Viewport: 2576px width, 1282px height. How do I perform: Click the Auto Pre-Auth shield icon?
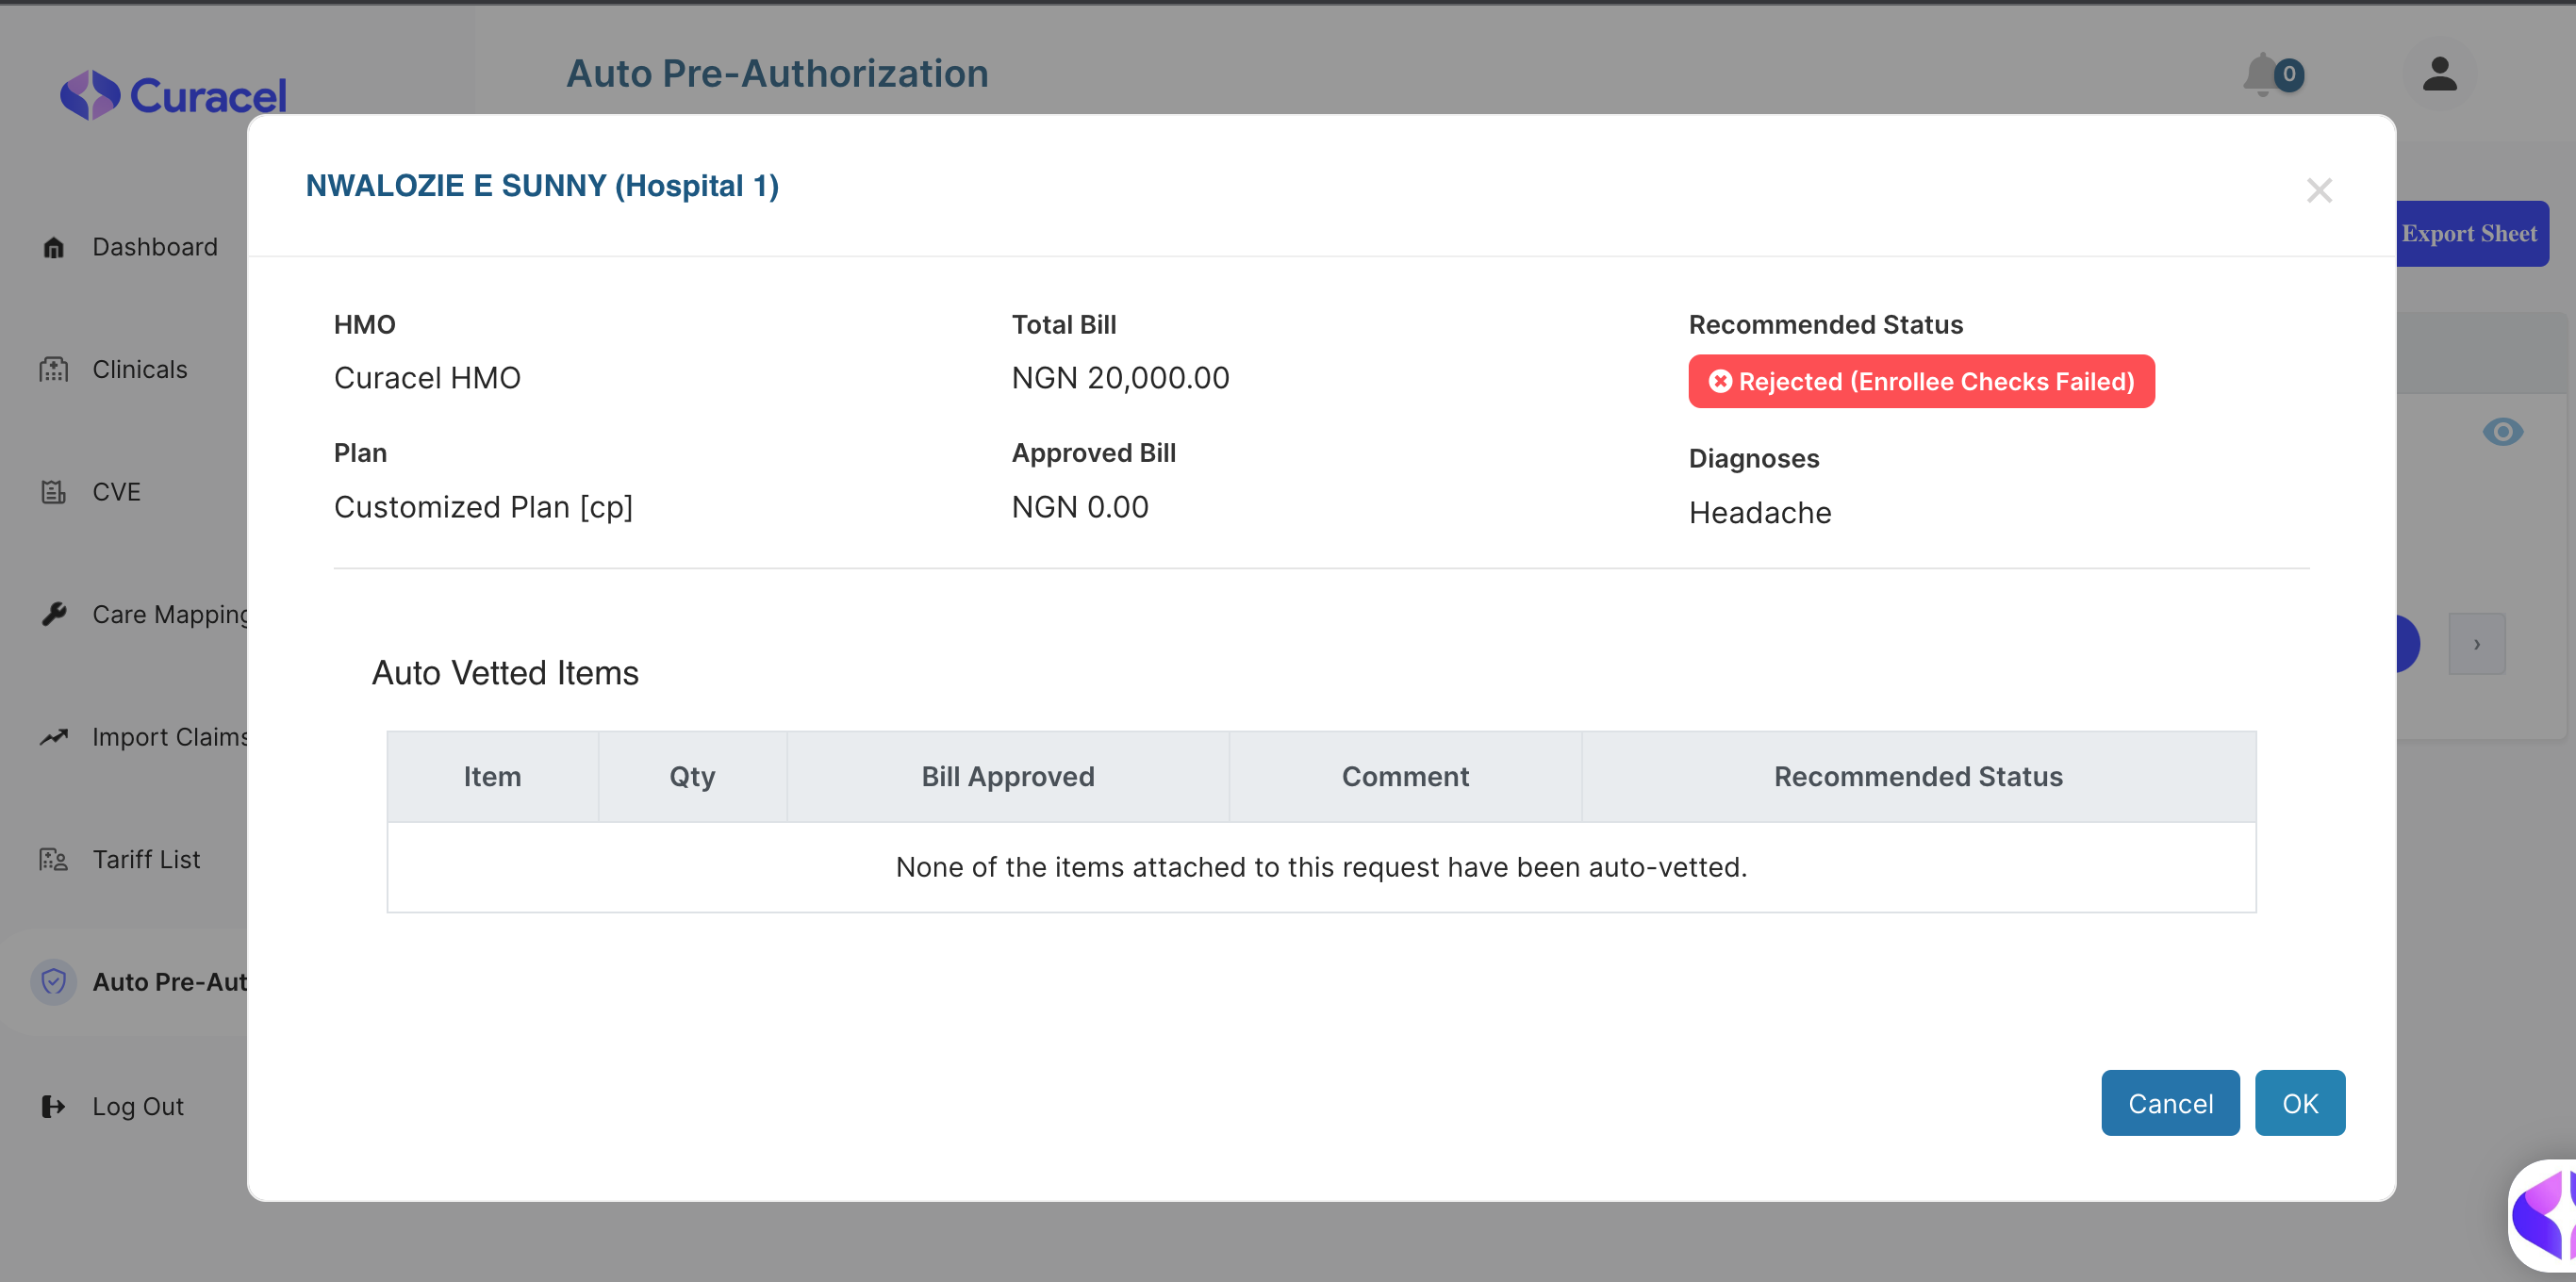coord(54,982)
